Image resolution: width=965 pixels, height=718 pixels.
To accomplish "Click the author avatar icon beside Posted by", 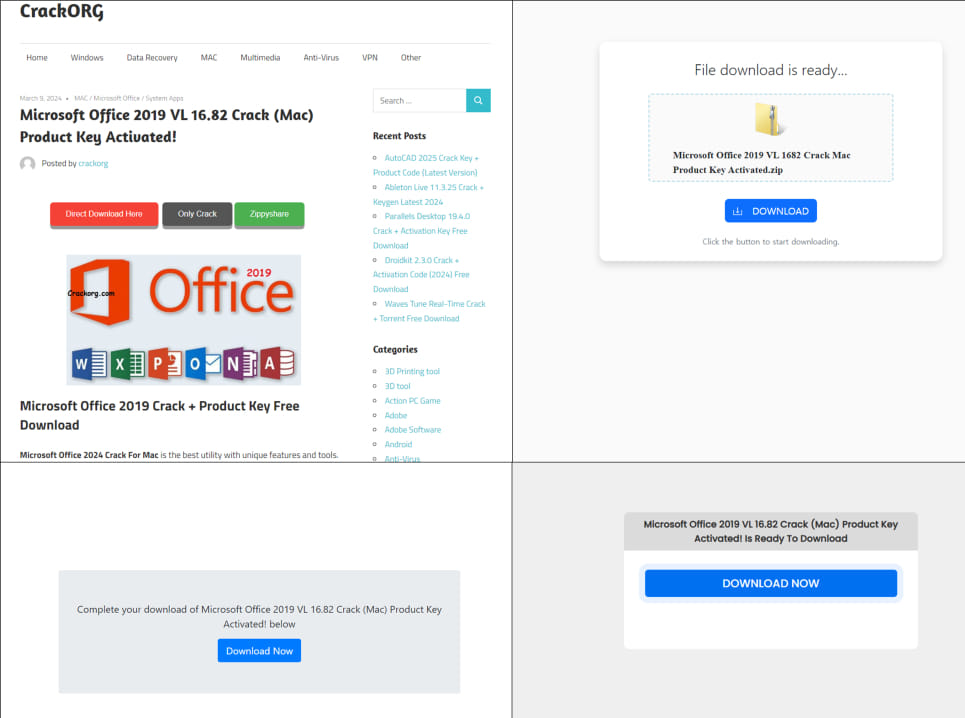I will pyautogui.click(x=28, y=164).
